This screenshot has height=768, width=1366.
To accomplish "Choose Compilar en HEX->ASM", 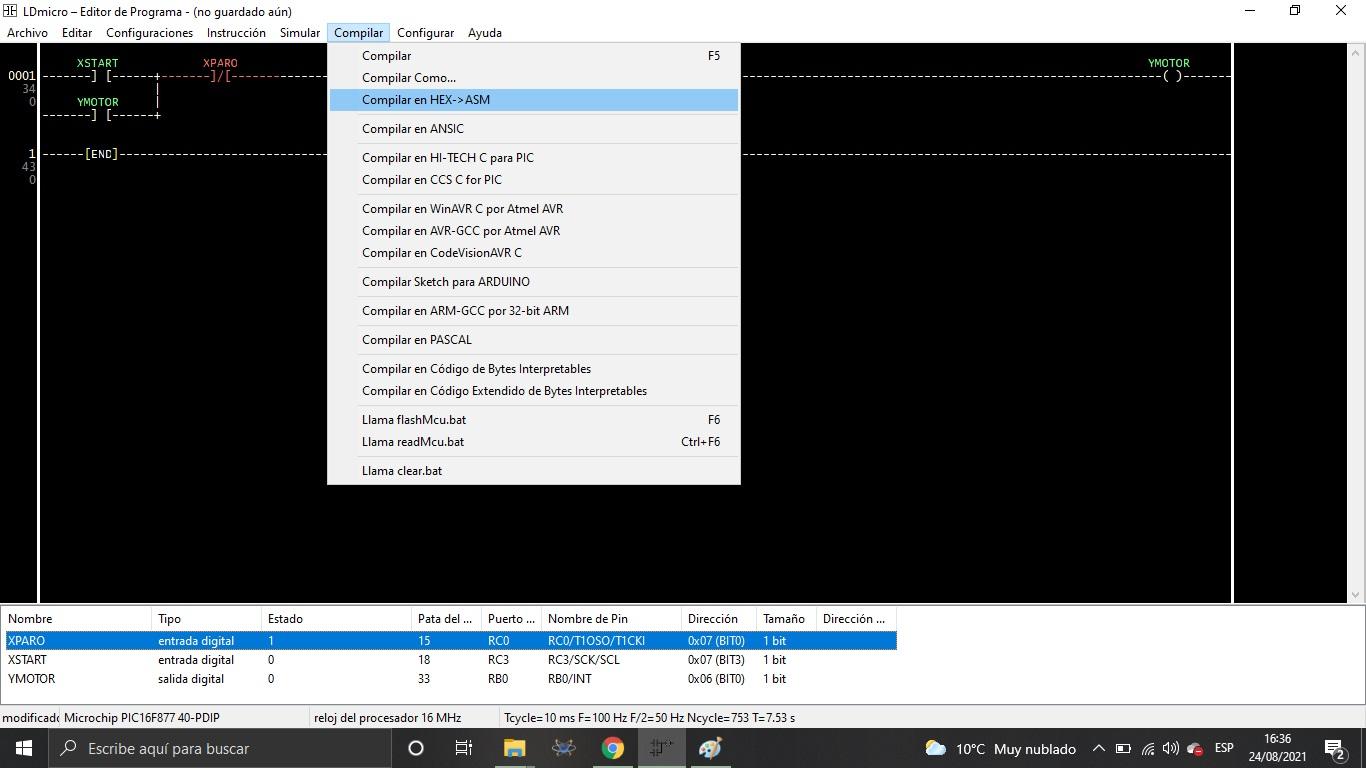I will coord(534,100).
